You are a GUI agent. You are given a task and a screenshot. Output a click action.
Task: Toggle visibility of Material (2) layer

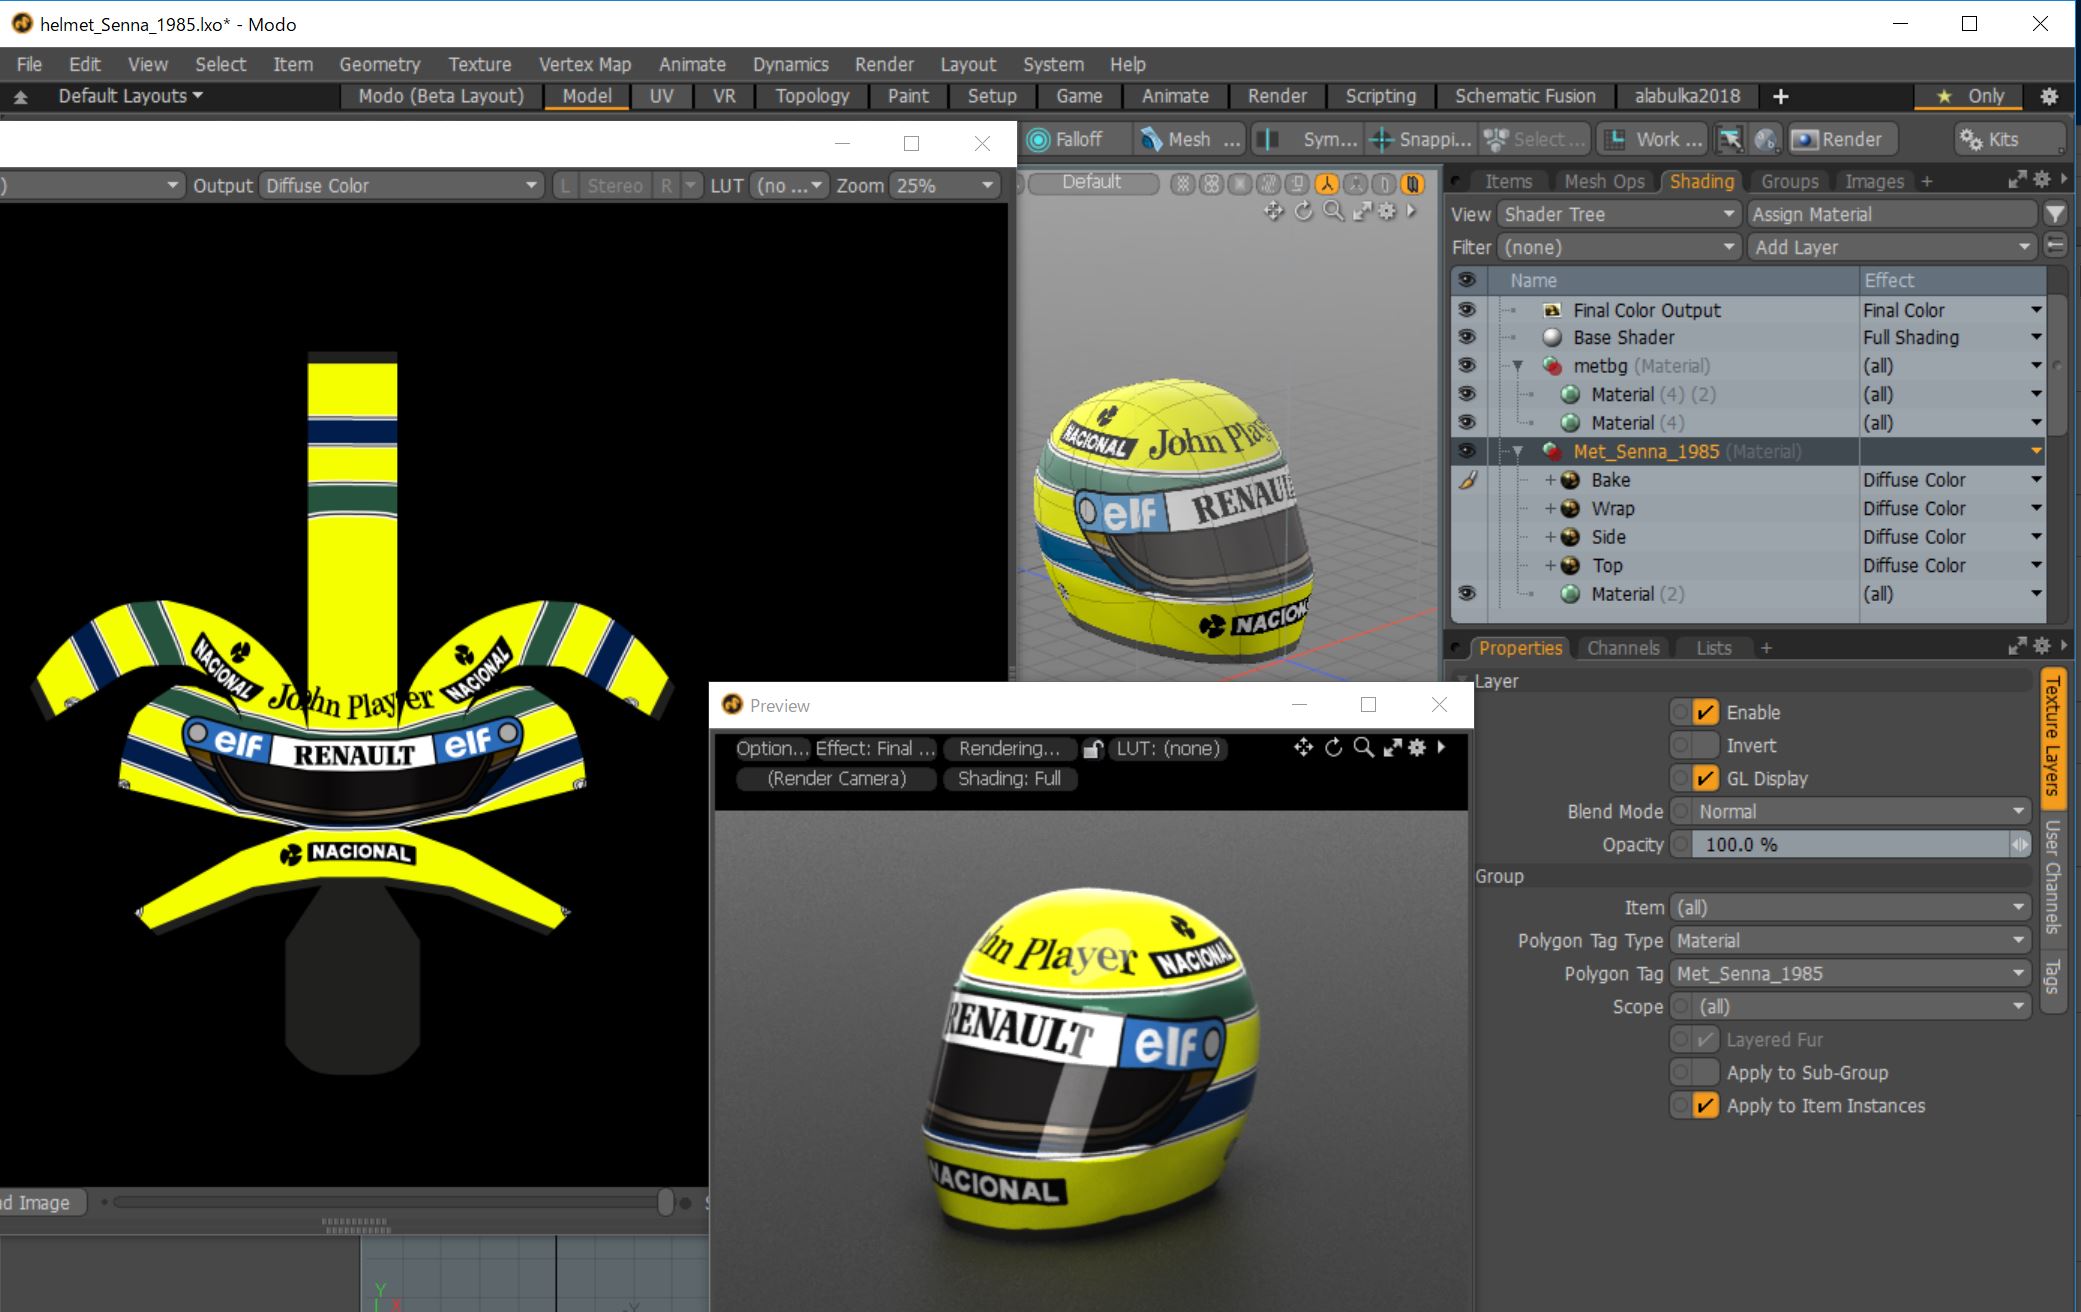1467,593
